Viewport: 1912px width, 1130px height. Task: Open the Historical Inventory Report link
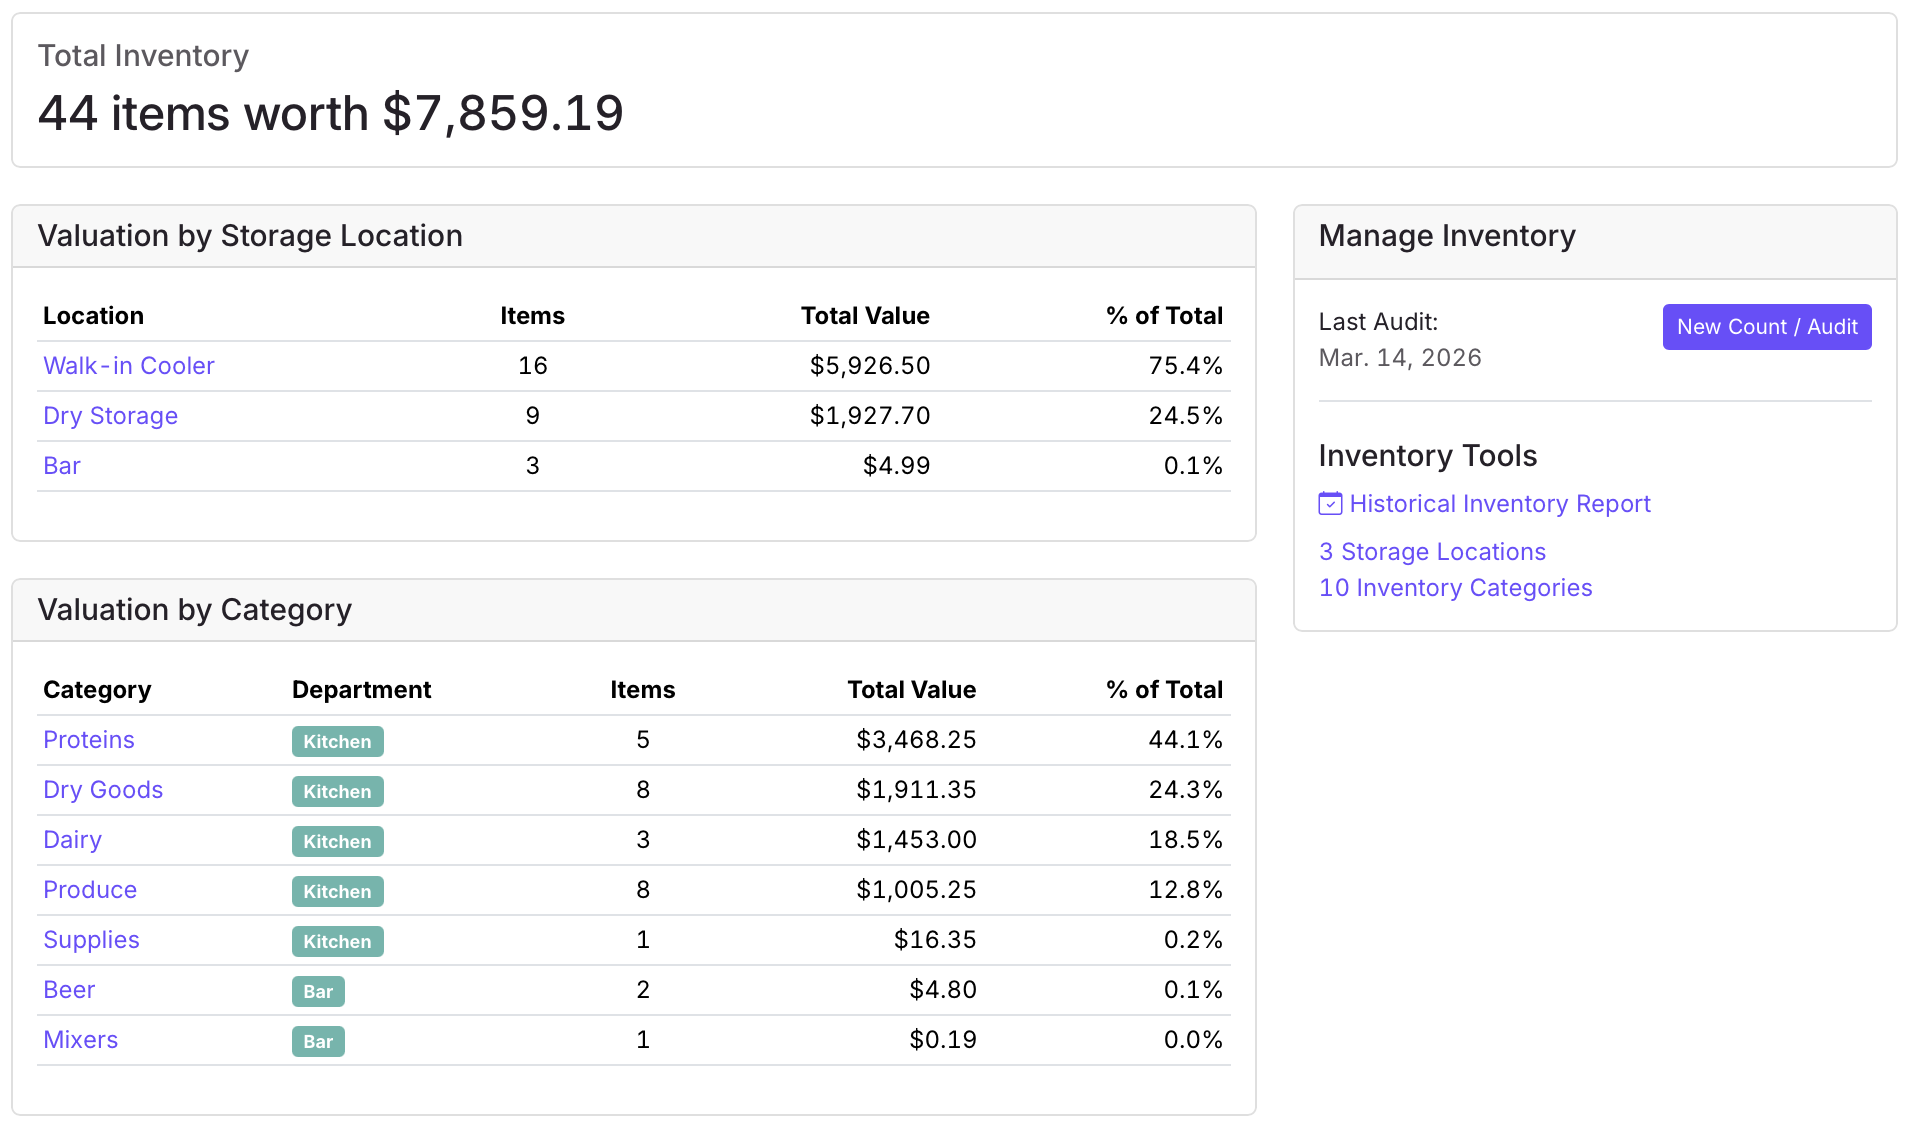pyautogui.click(x=1500, y=504)
